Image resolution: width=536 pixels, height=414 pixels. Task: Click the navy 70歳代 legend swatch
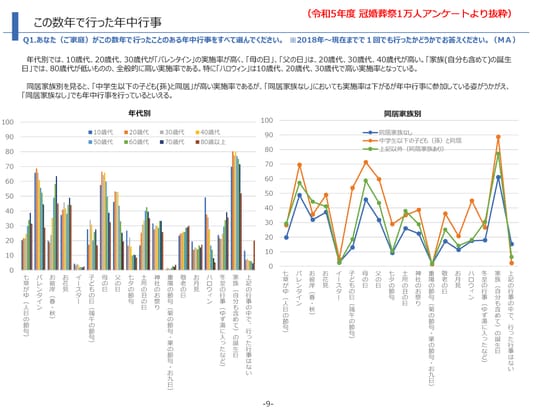pyautogui.click(x=161, y=142)
